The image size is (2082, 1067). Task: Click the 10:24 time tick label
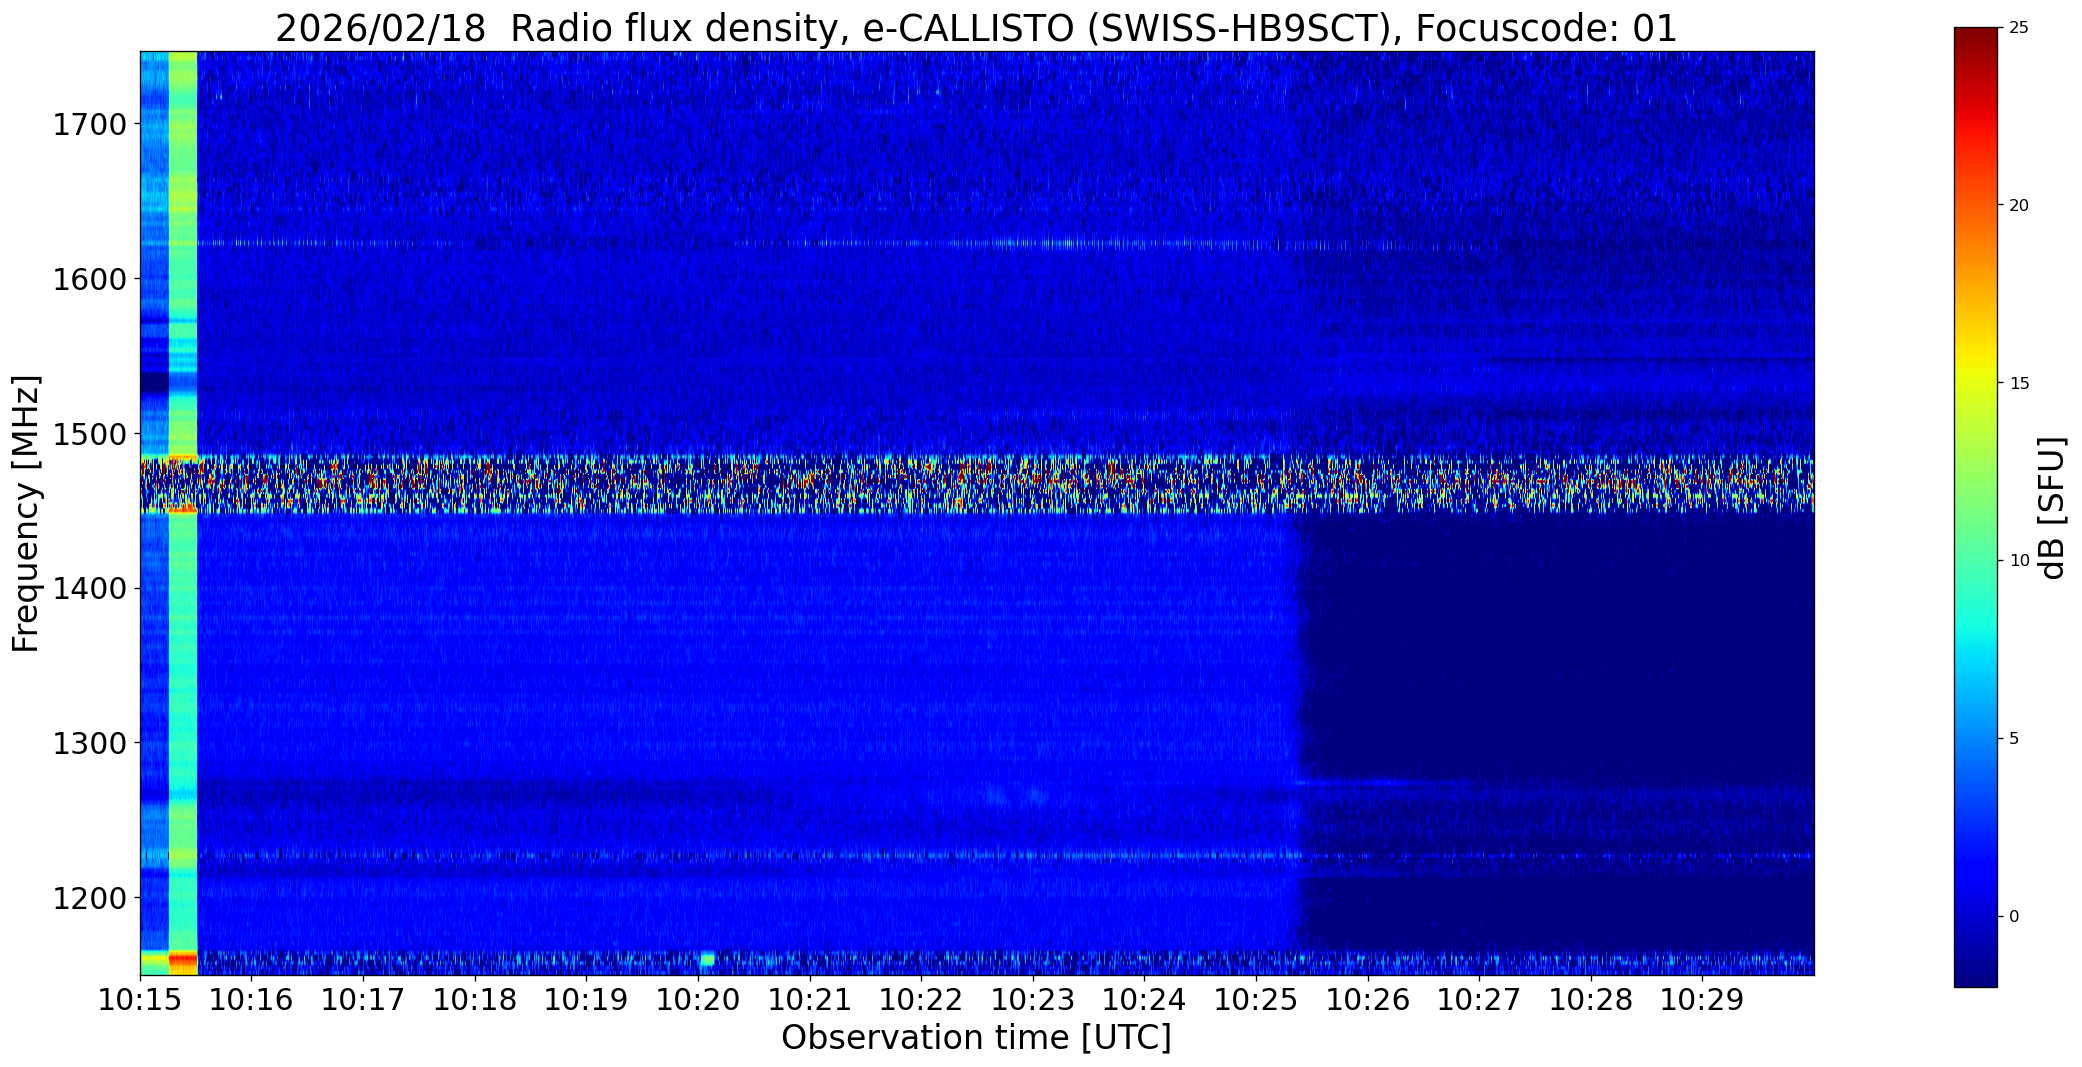pos(1145,999)
